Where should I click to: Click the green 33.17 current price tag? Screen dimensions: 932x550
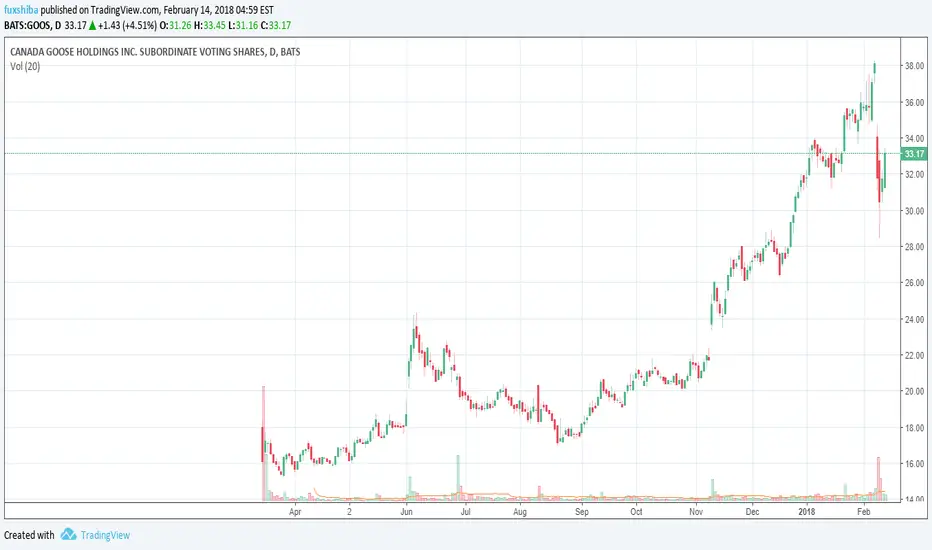click(914, 154)
